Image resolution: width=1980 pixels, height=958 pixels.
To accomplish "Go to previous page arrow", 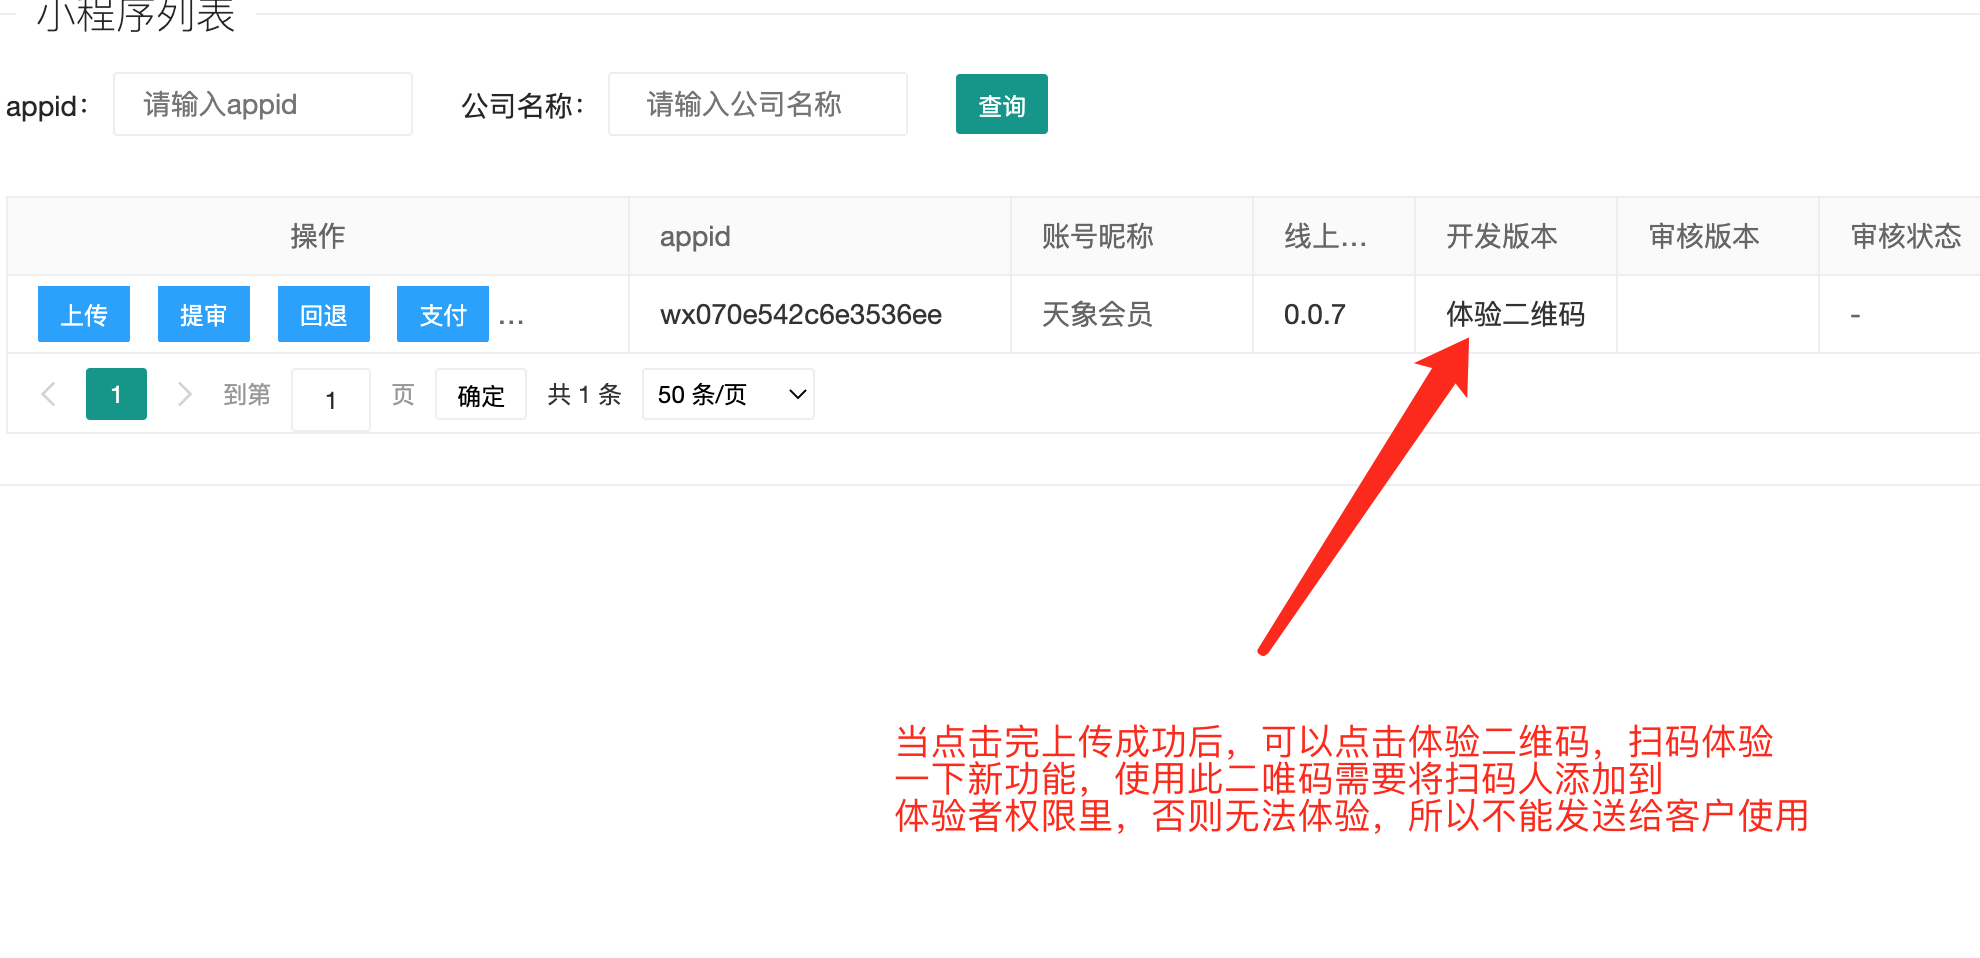I will pos(48,394).
